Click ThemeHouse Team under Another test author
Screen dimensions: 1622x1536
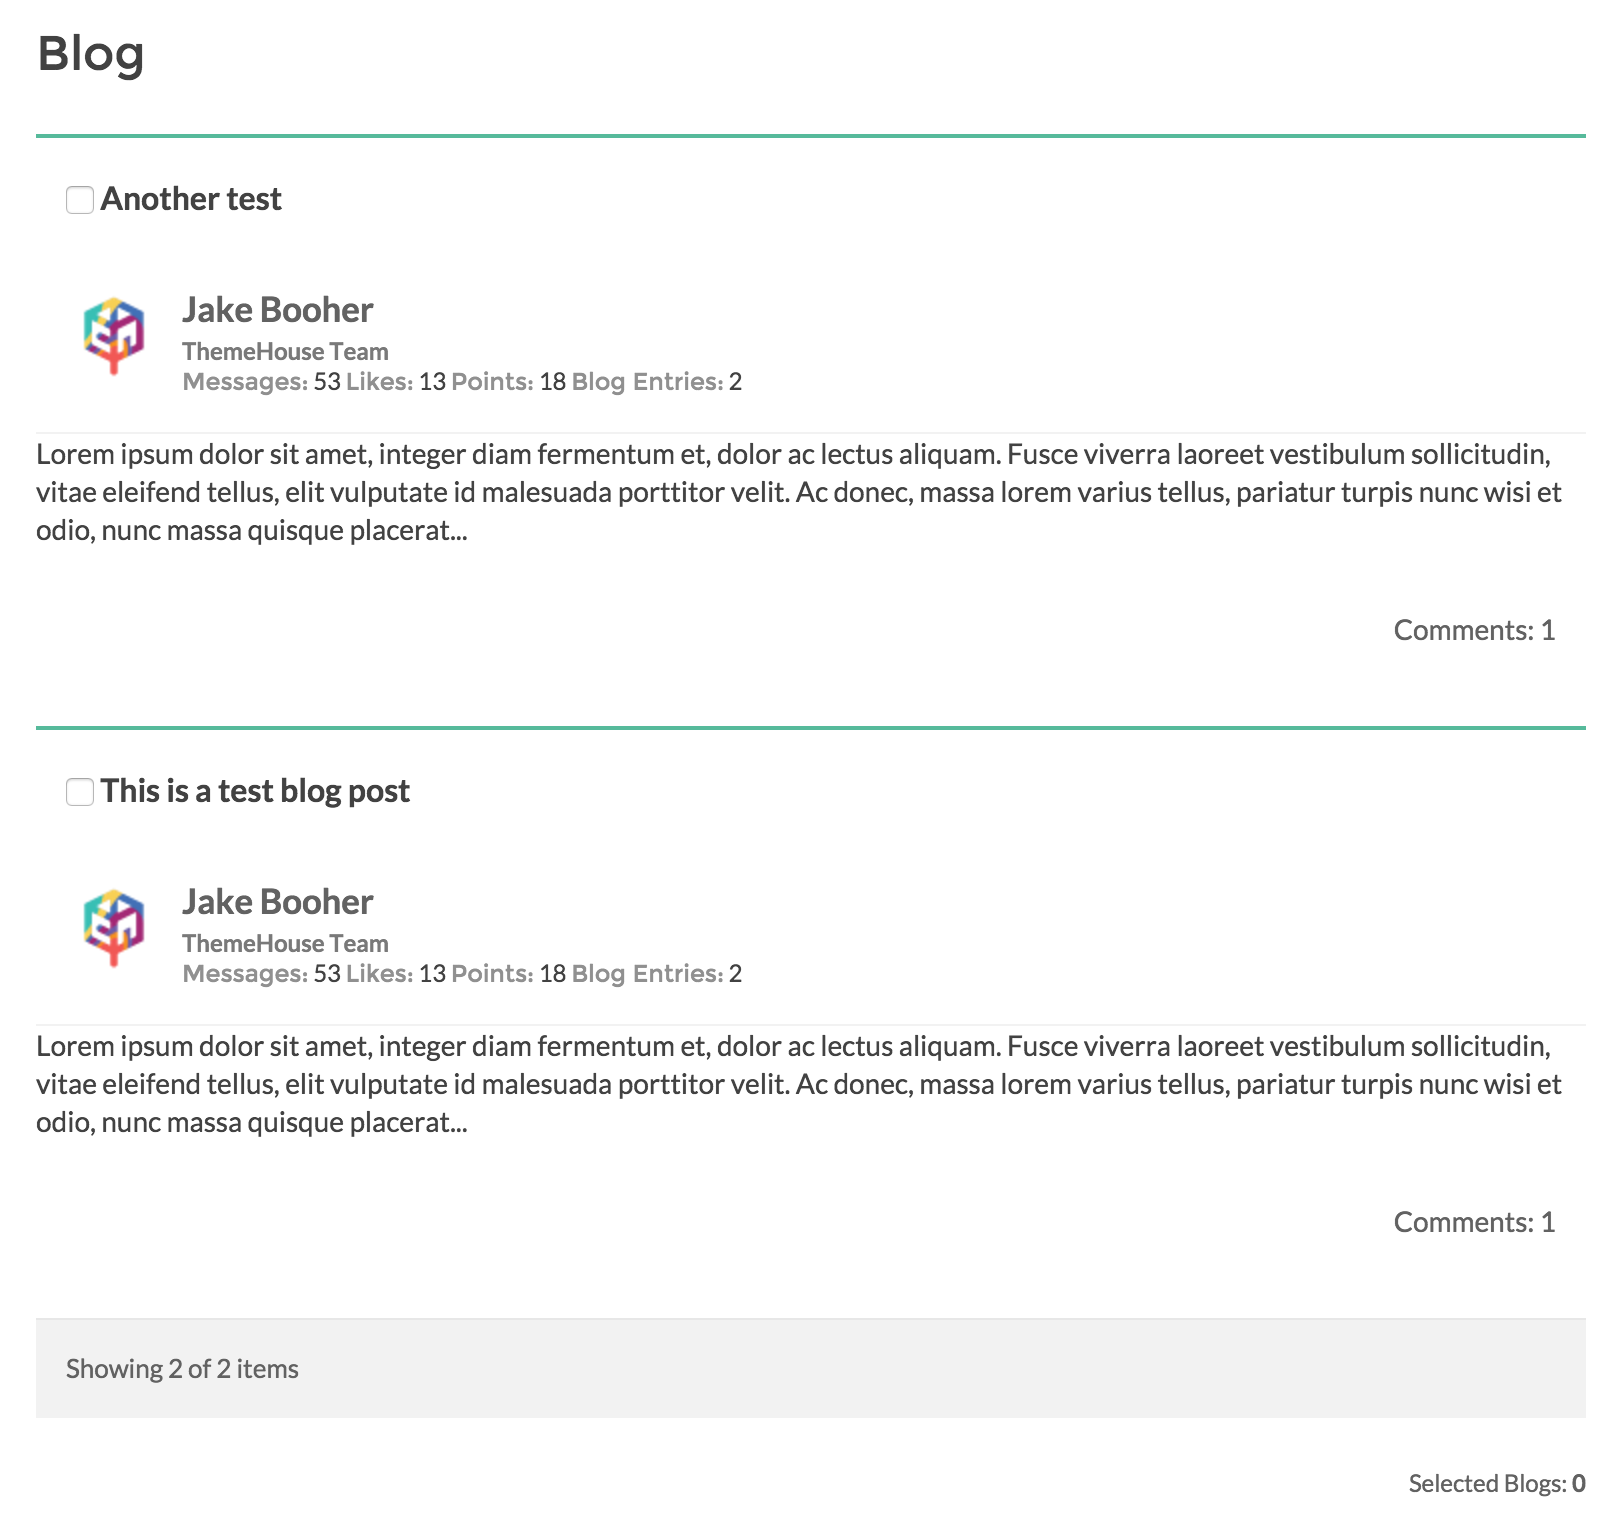click(285, 352)
